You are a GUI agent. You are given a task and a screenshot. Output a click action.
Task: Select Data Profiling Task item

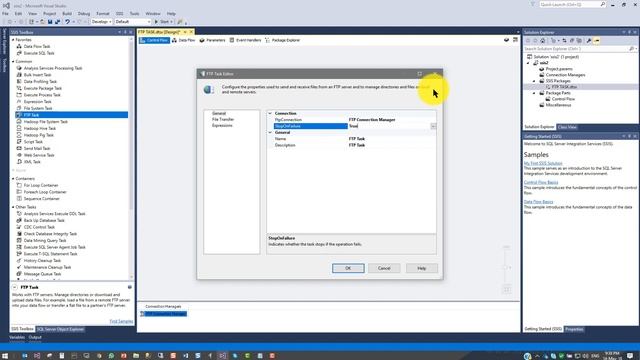point(40,82)
